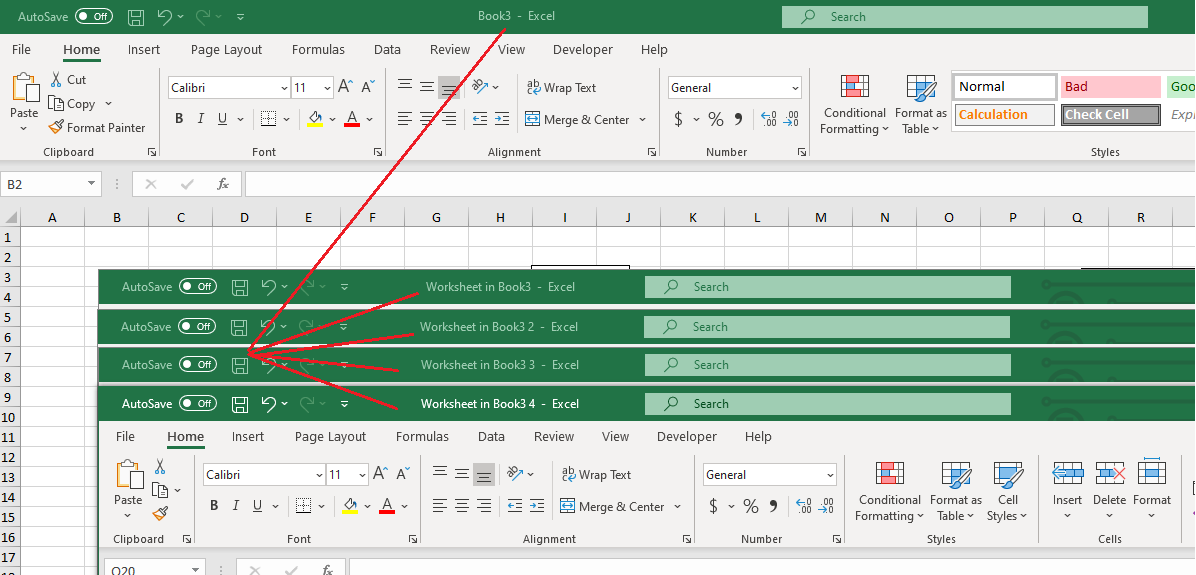Viewport: 1196px width, 575px height.
Task: Switch to Data tab in Book3 4 window
Action: (491, 437)
